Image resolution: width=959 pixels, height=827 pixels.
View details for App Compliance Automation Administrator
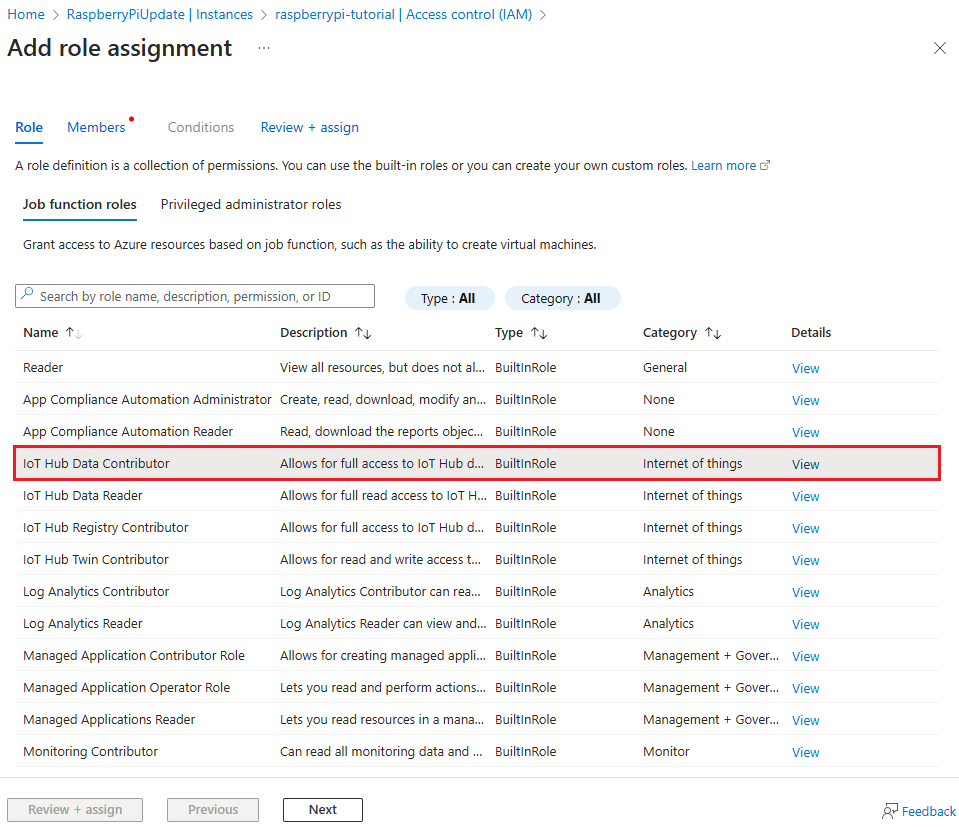coord(805,400)
